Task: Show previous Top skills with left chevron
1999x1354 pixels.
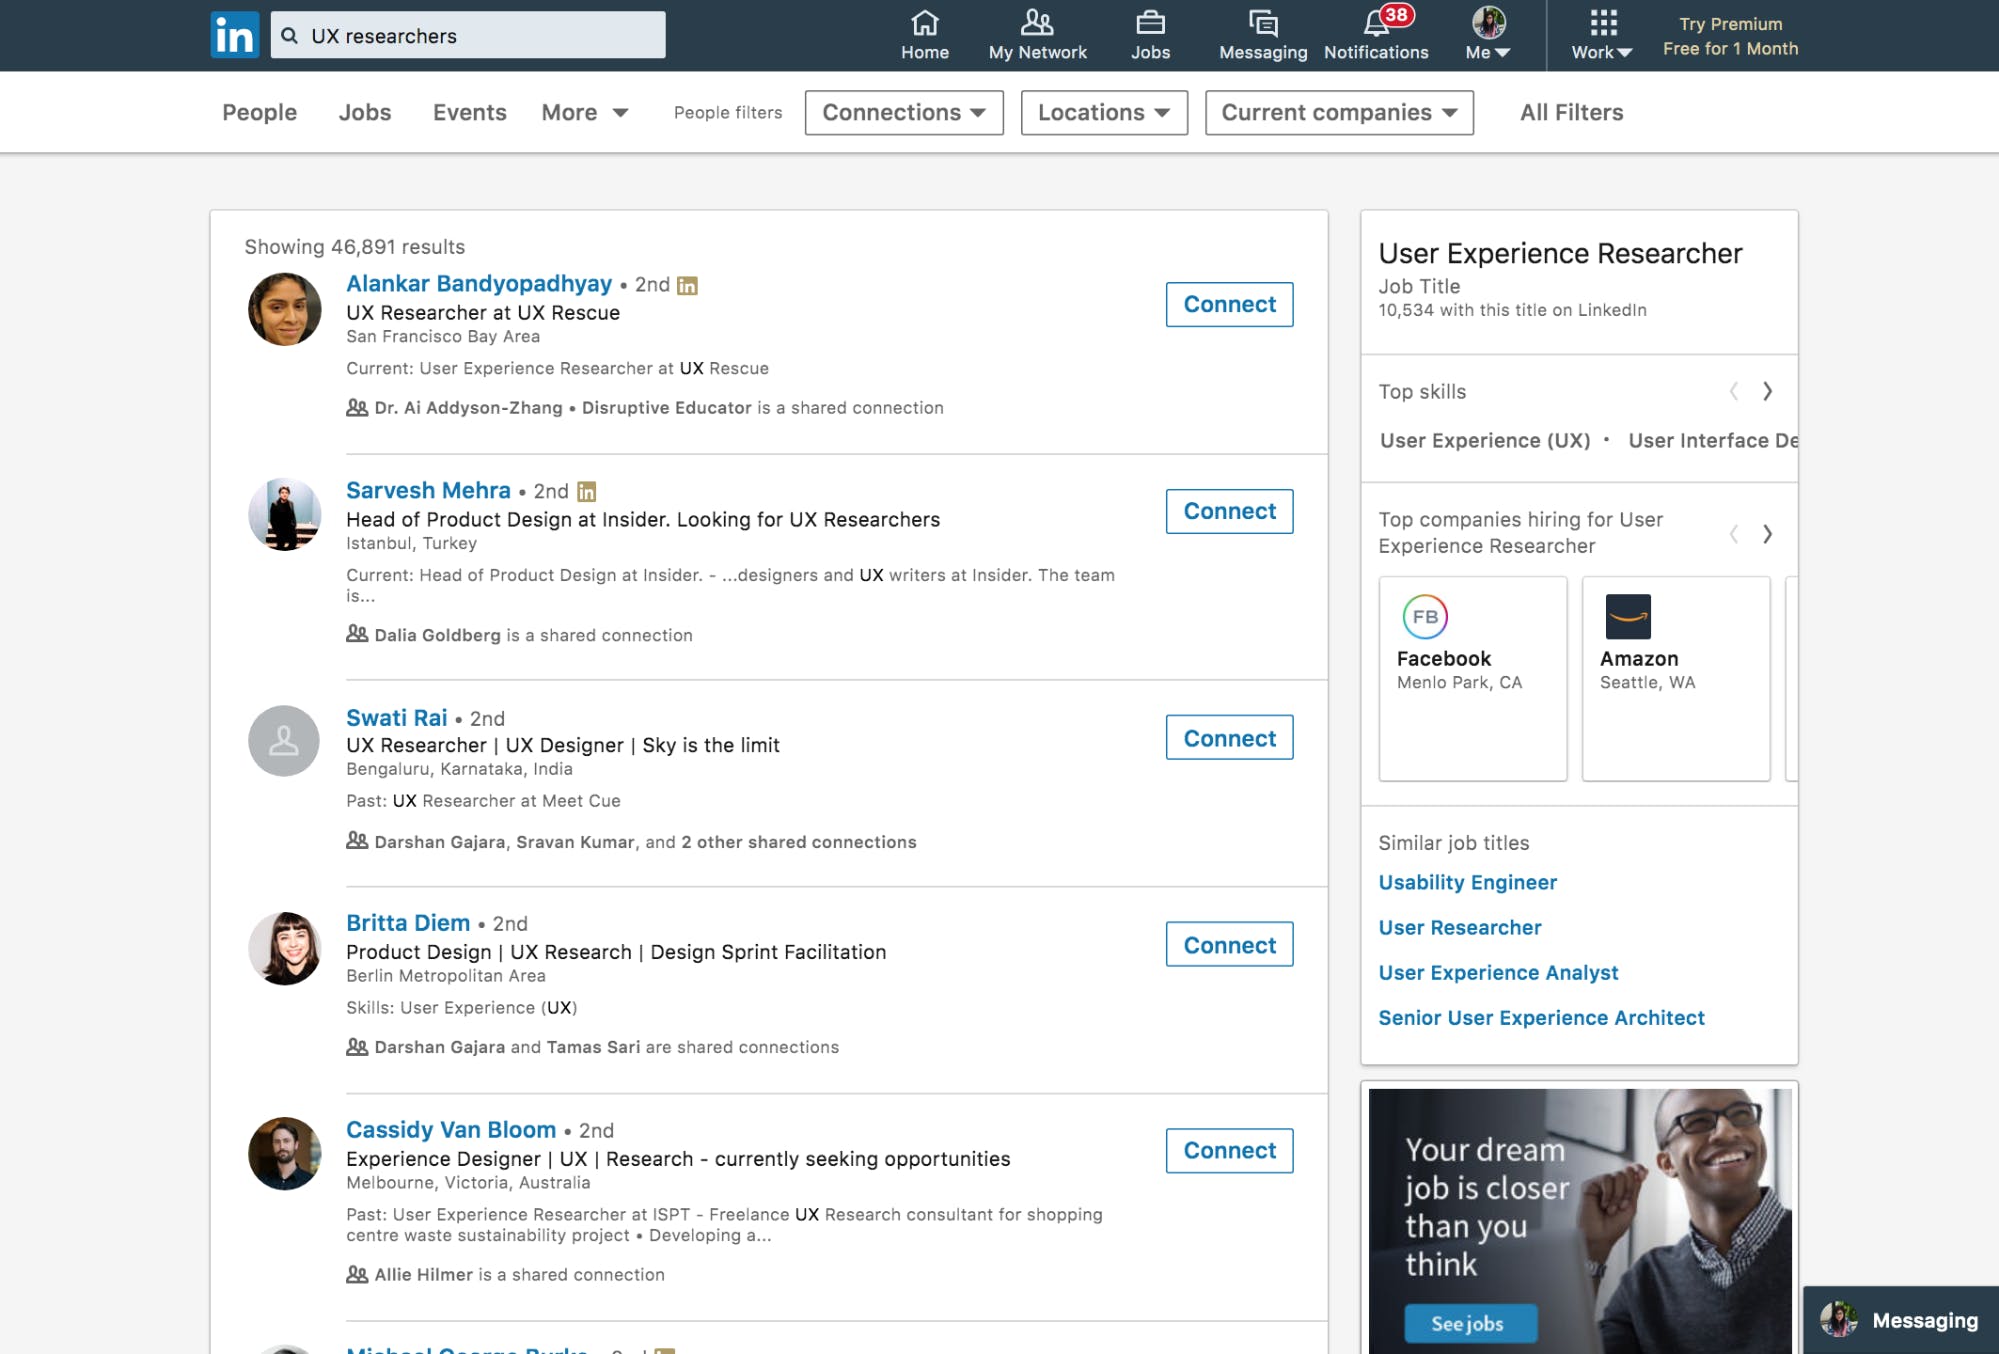Action: [1734, 391]
